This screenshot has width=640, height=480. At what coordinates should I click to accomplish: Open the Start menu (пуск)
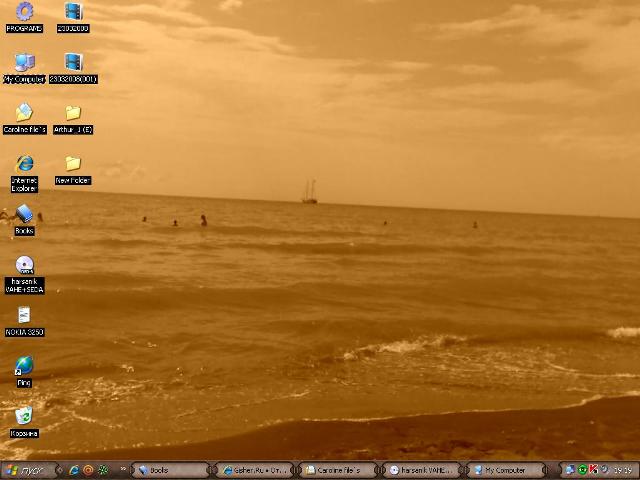(x=26, y=470)
